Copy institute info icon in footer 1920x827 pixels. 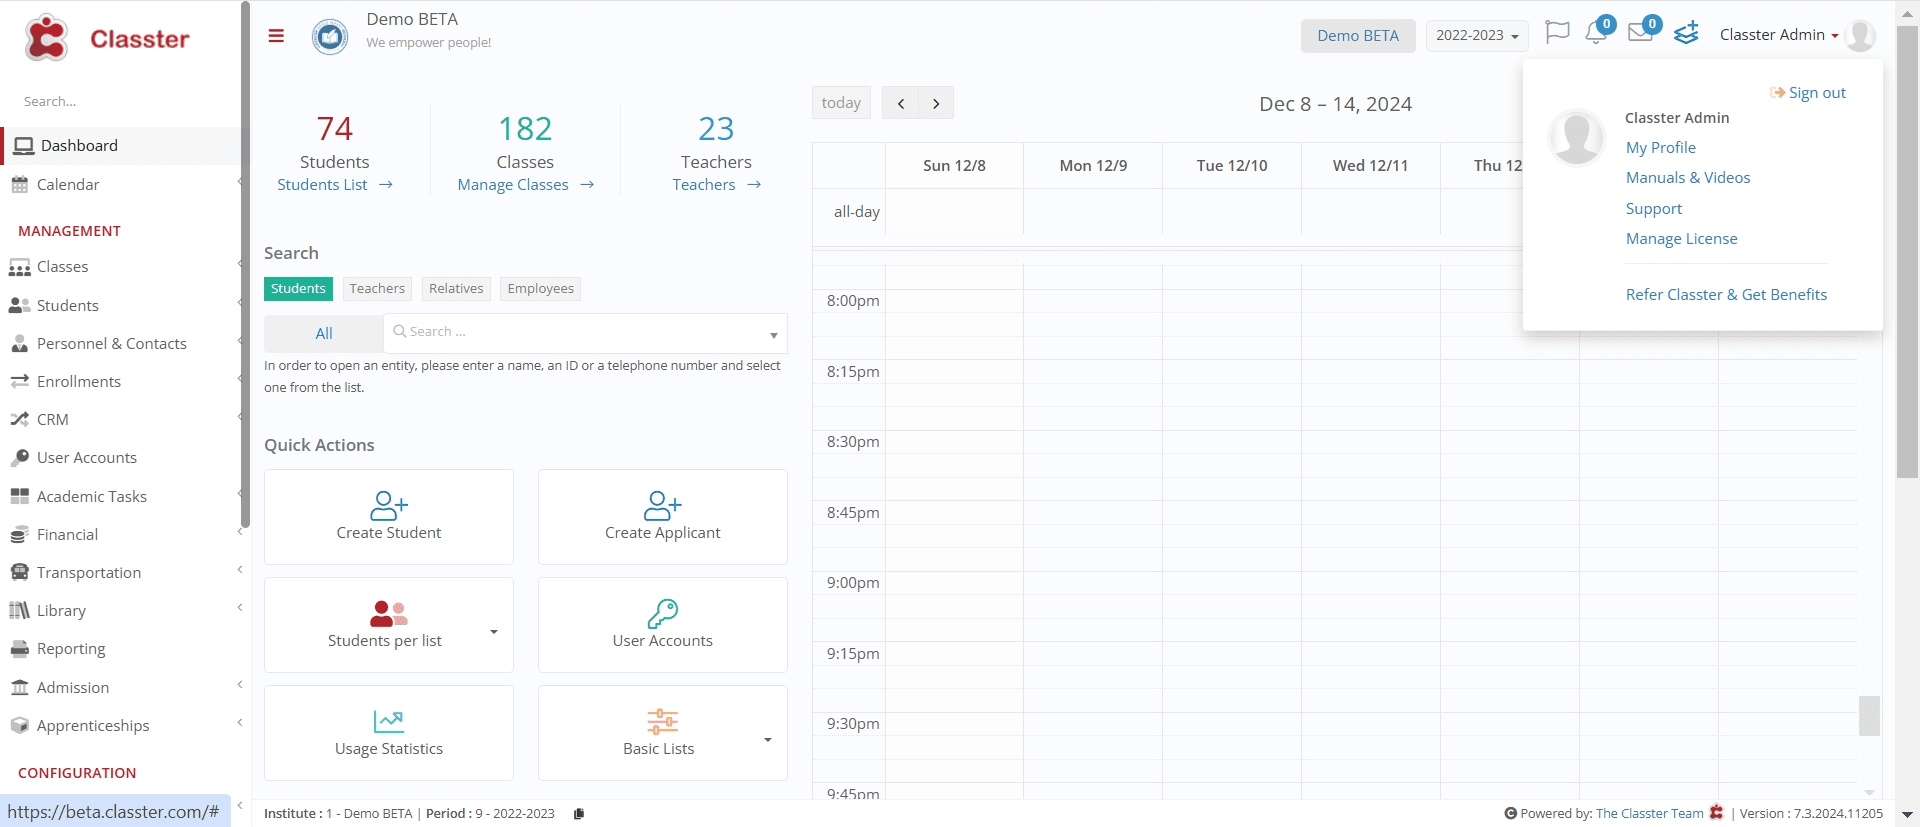point(578,813)
